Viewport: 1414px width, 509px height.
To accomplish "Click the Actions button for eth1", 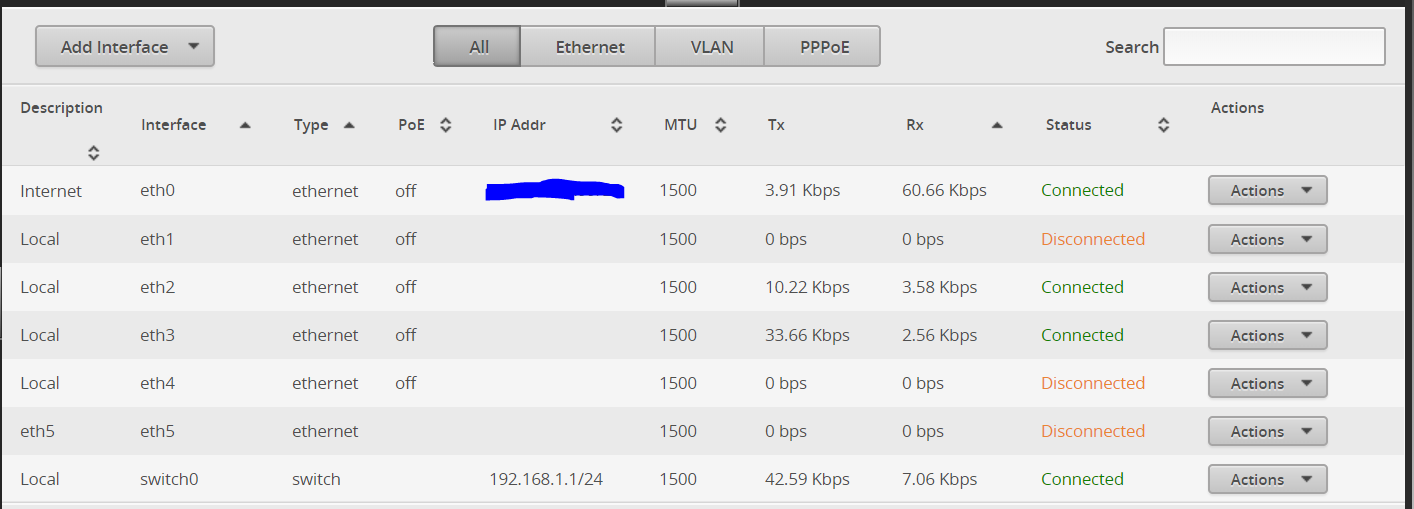I will [1267, 239].
